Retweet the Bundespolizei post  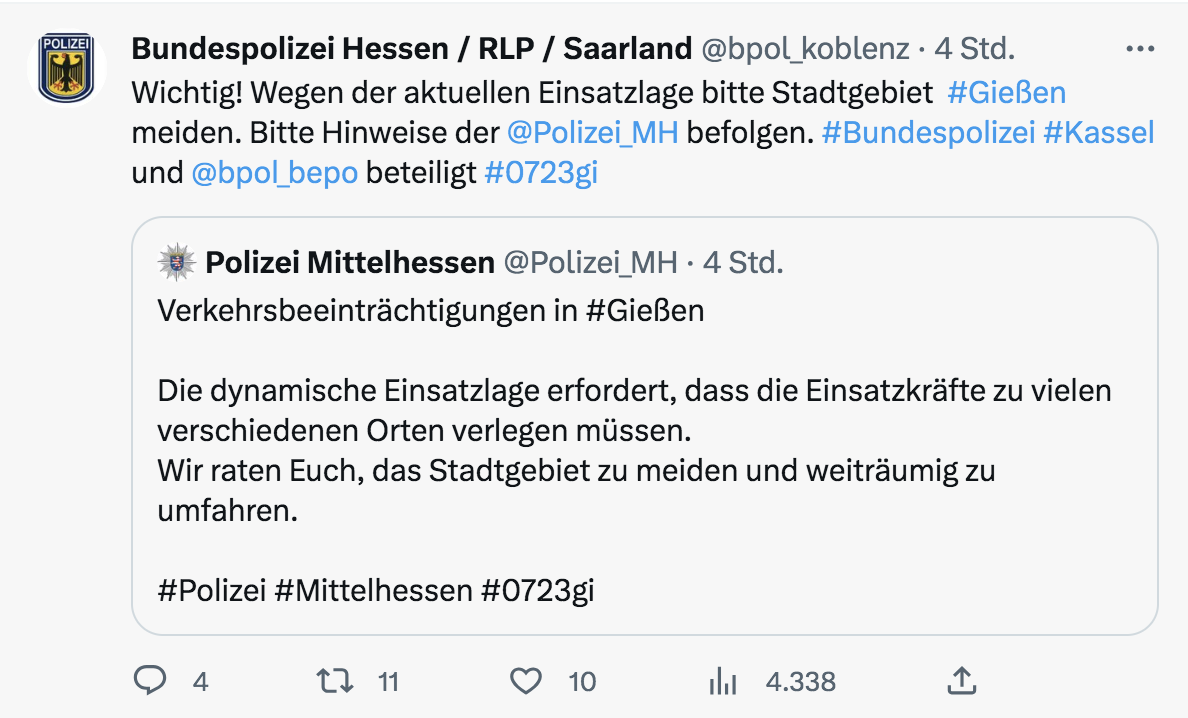(x=334, y=681)
